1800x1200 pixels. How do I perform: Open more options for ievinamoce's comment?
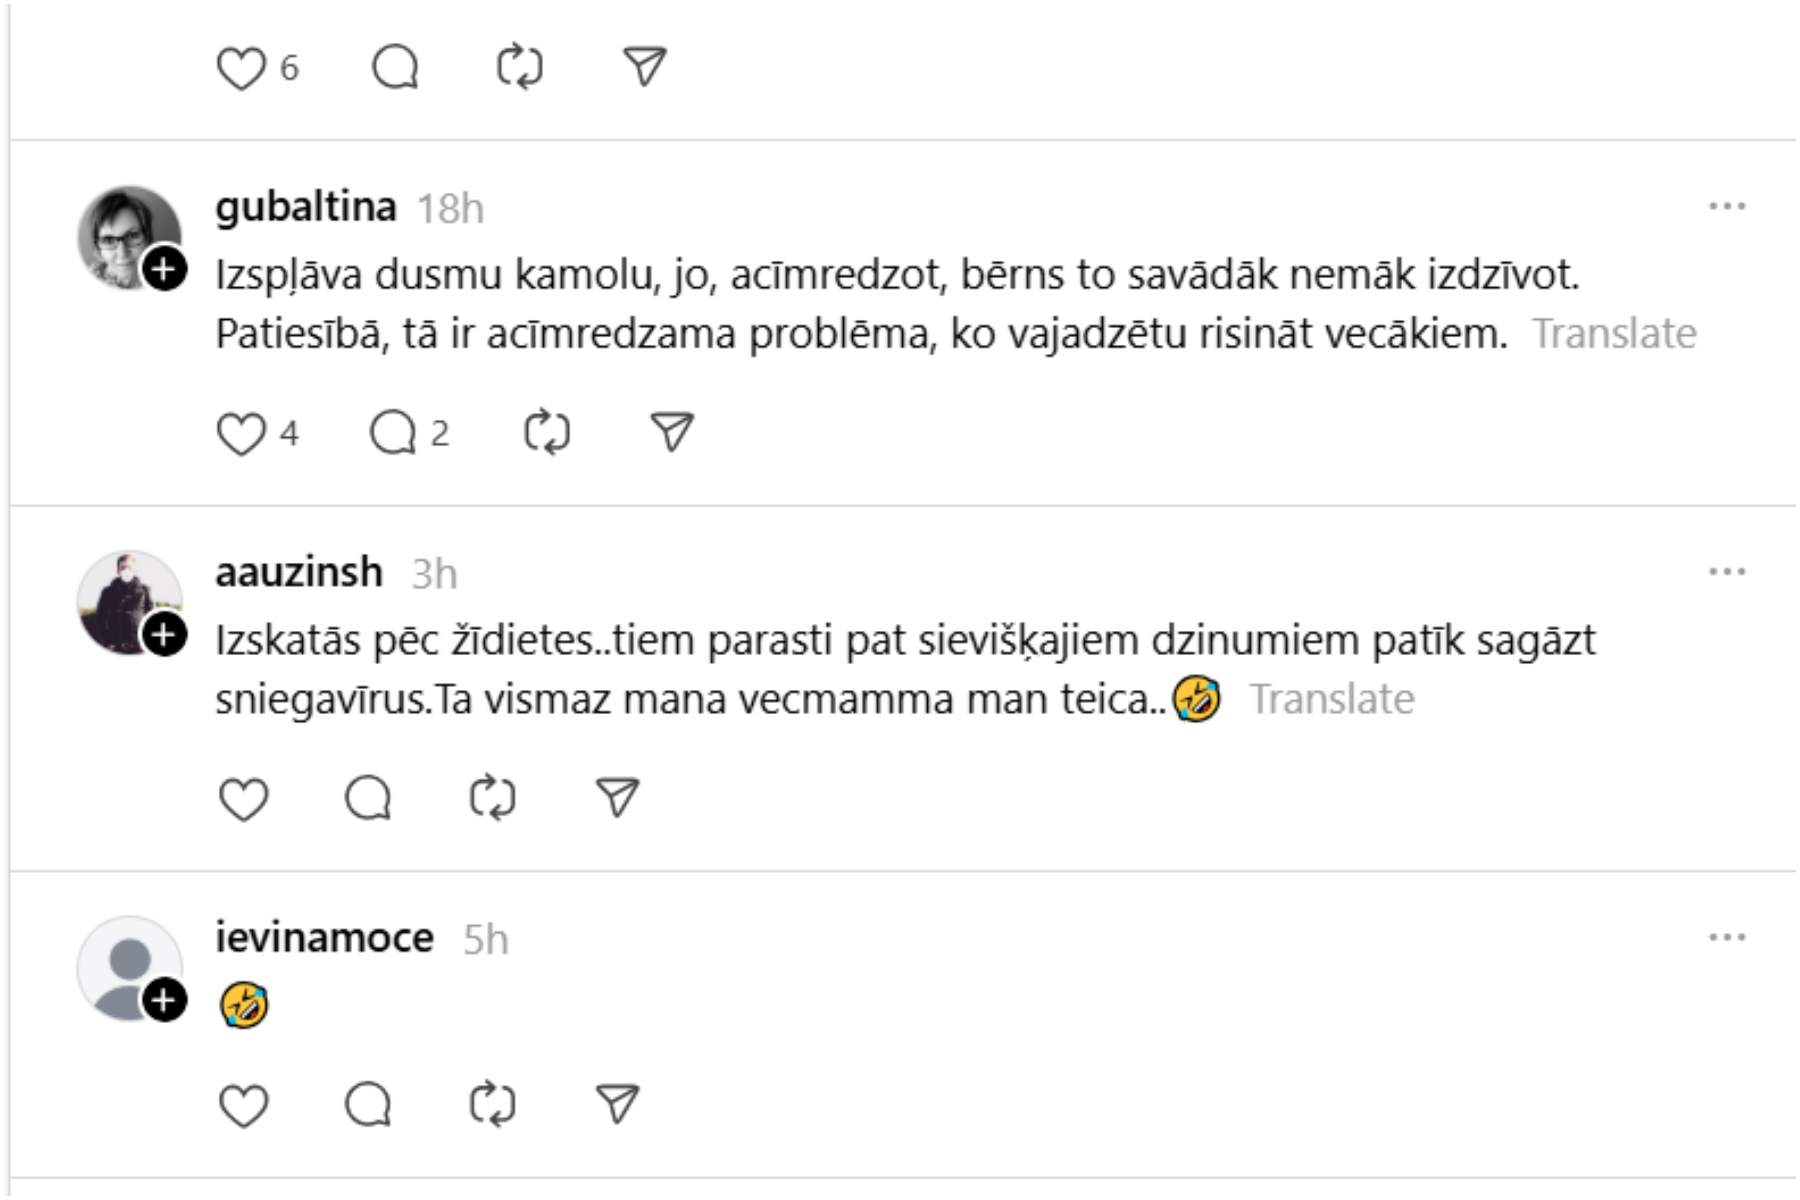pyautogui.click(x=1727, y=938)
